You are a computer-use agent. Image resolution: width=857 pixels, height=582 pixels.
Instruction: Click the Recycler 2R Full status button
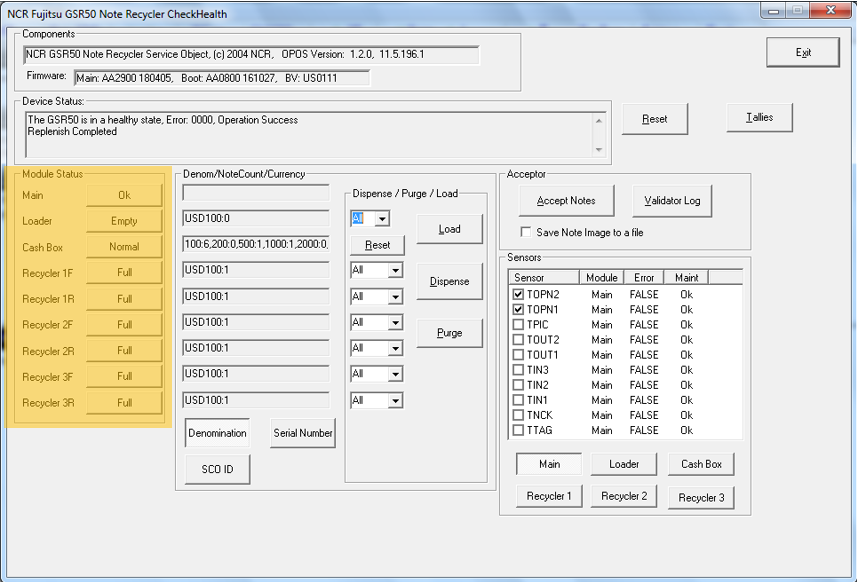tap(124, 350)
